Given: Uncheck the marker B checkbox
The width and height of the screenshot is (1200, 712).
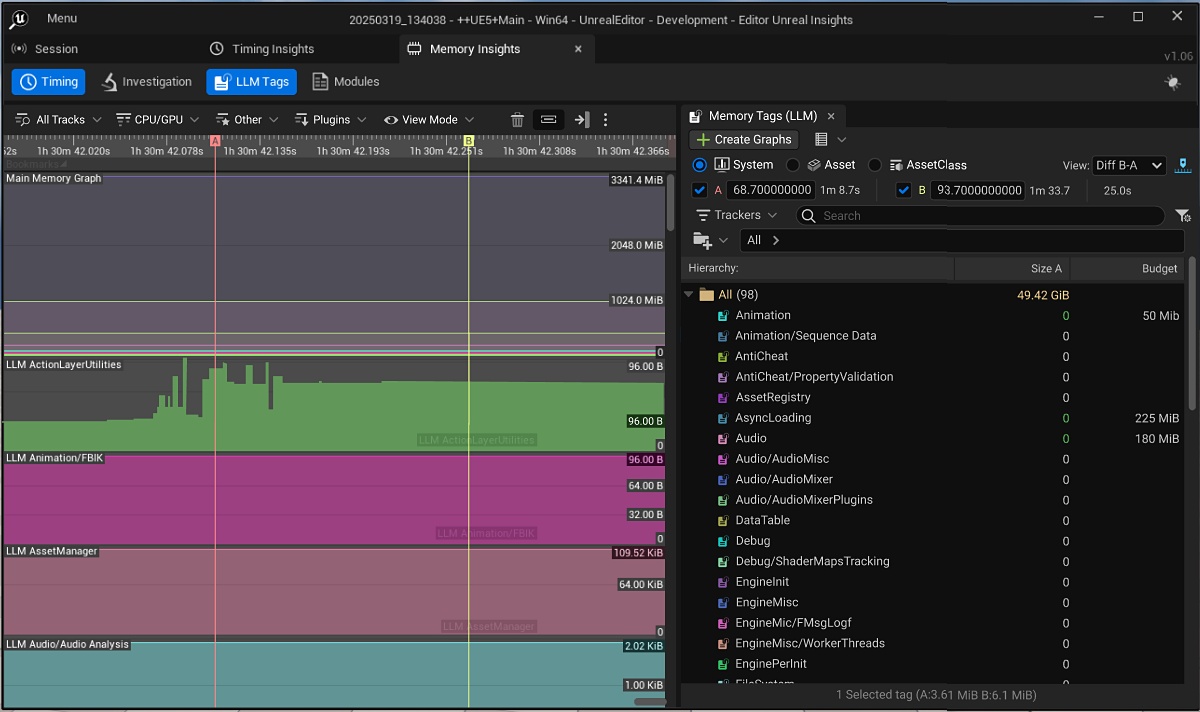Looking at the screenshot, I should [904, 190].
